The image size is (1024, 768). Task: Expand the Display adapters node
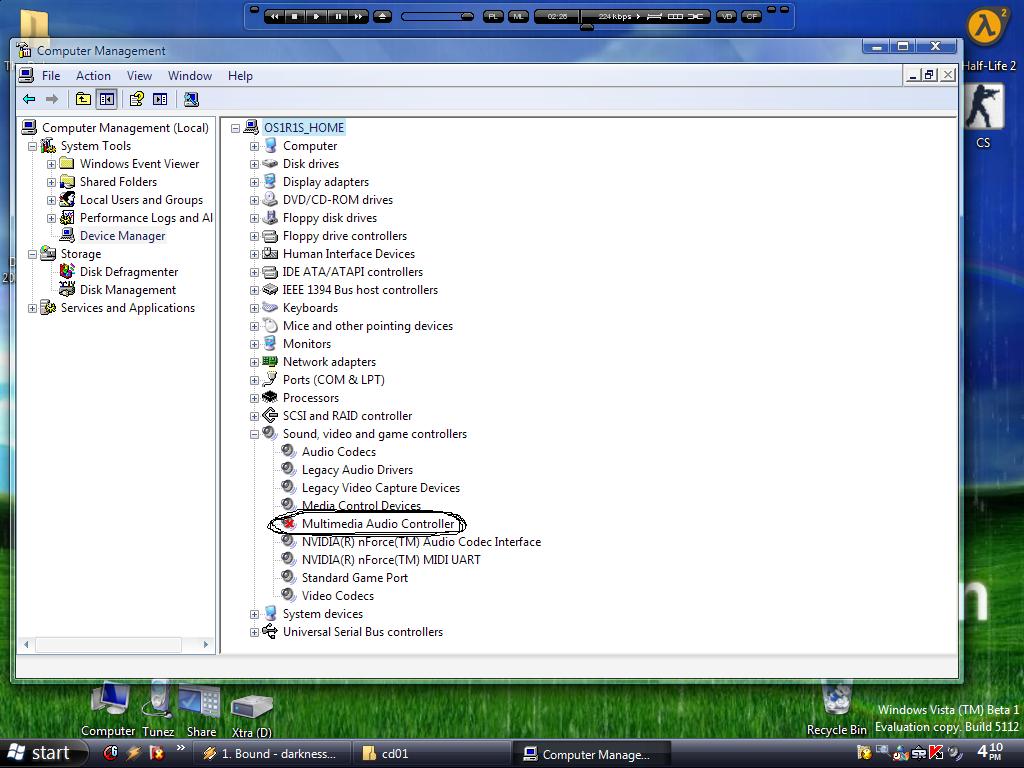pyautogui.click(x=254, y=182)
